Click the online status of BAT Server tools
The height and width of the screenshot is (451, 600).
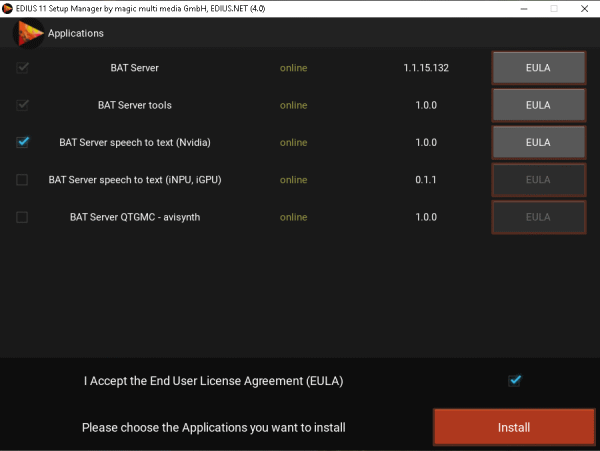(x=293, y=105)
